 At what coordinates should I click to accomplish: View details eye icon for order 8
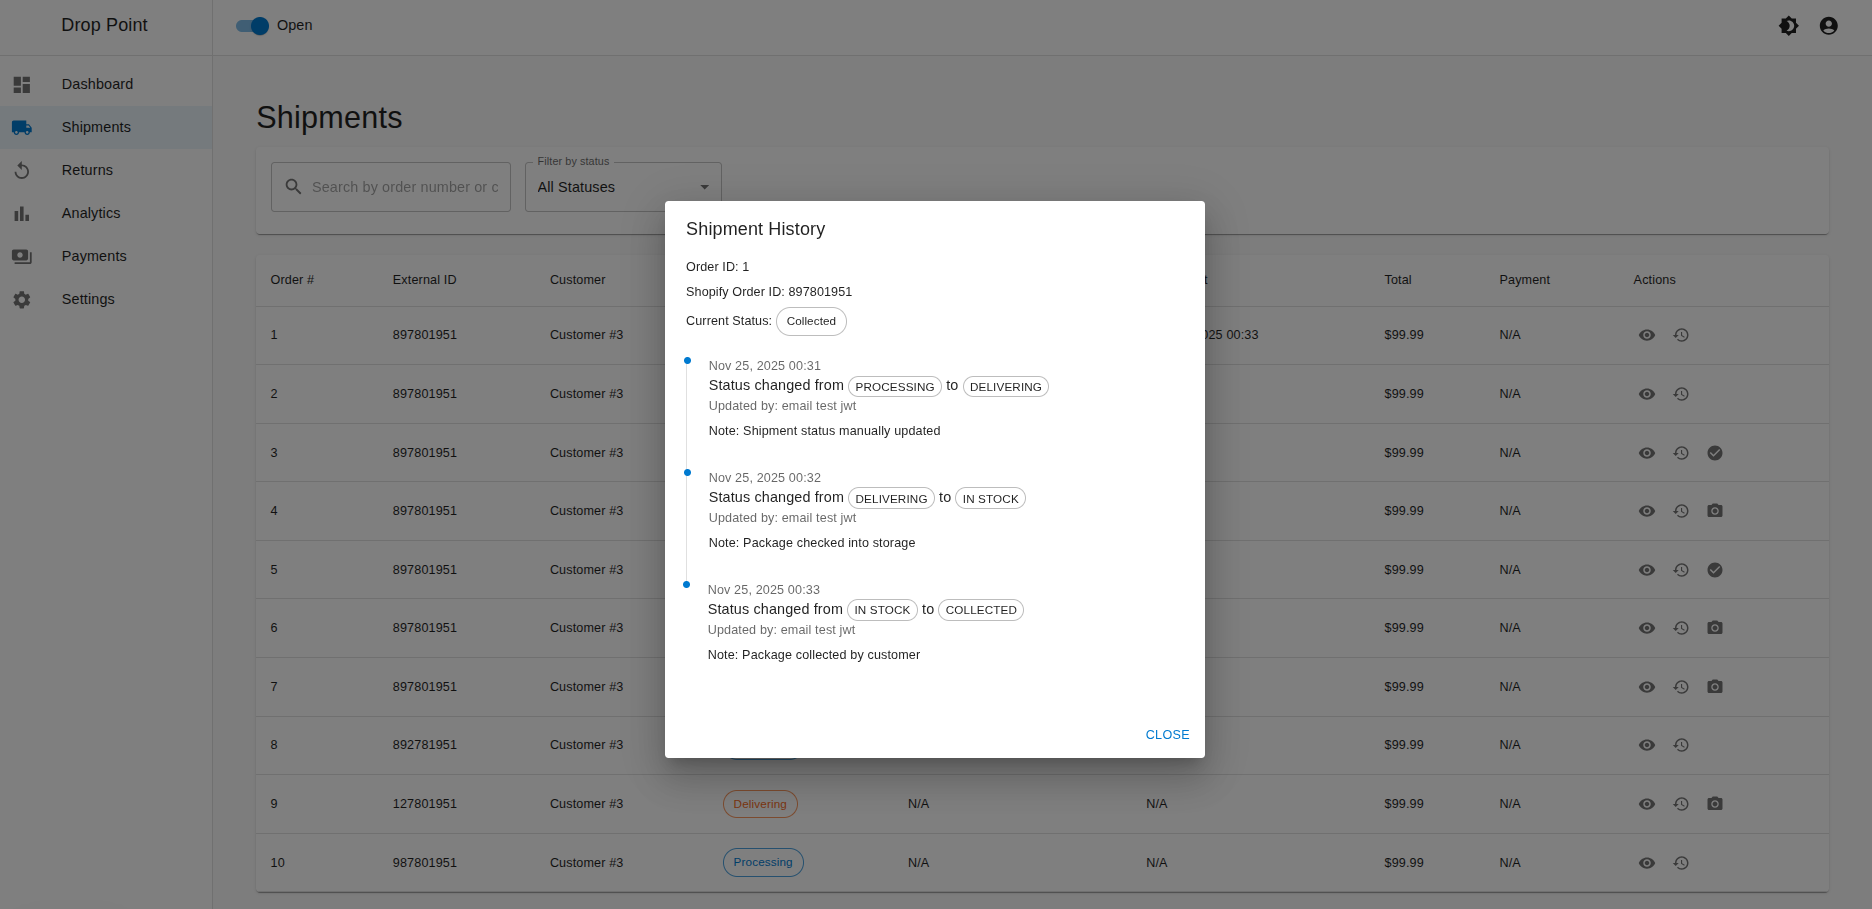click(x=1647, y=745)
